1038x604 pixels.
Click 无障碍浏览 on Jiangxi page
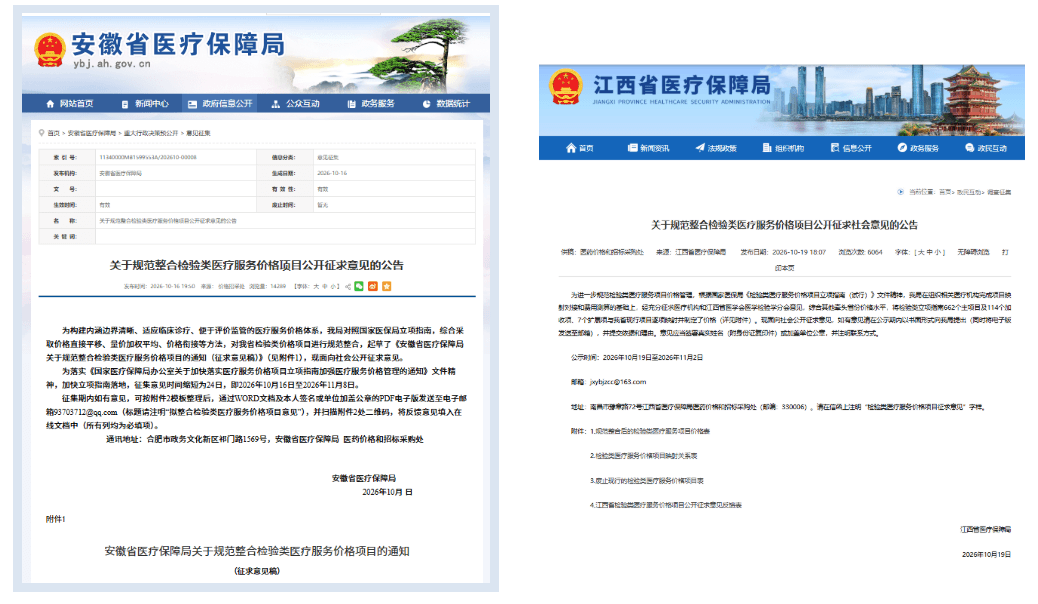point(973,252)
